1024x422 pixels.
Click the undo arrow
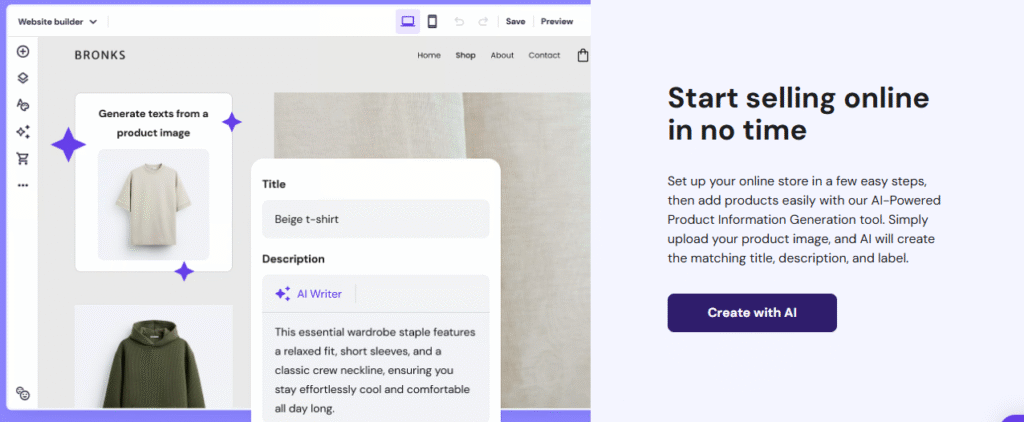[459, 22]
